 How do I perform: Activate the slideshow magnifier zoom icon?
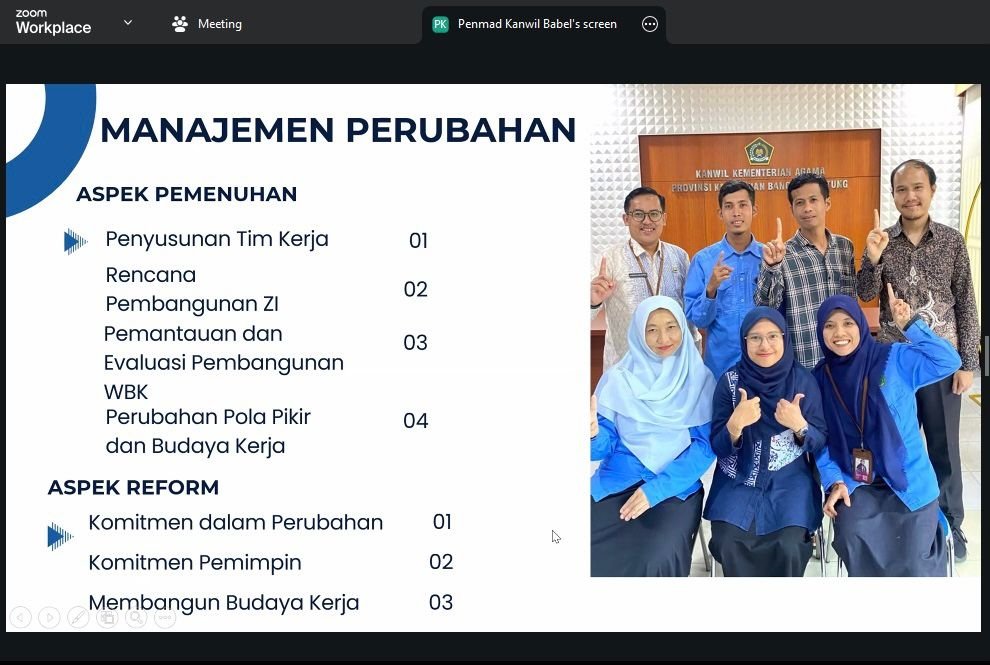coord(136,618)
